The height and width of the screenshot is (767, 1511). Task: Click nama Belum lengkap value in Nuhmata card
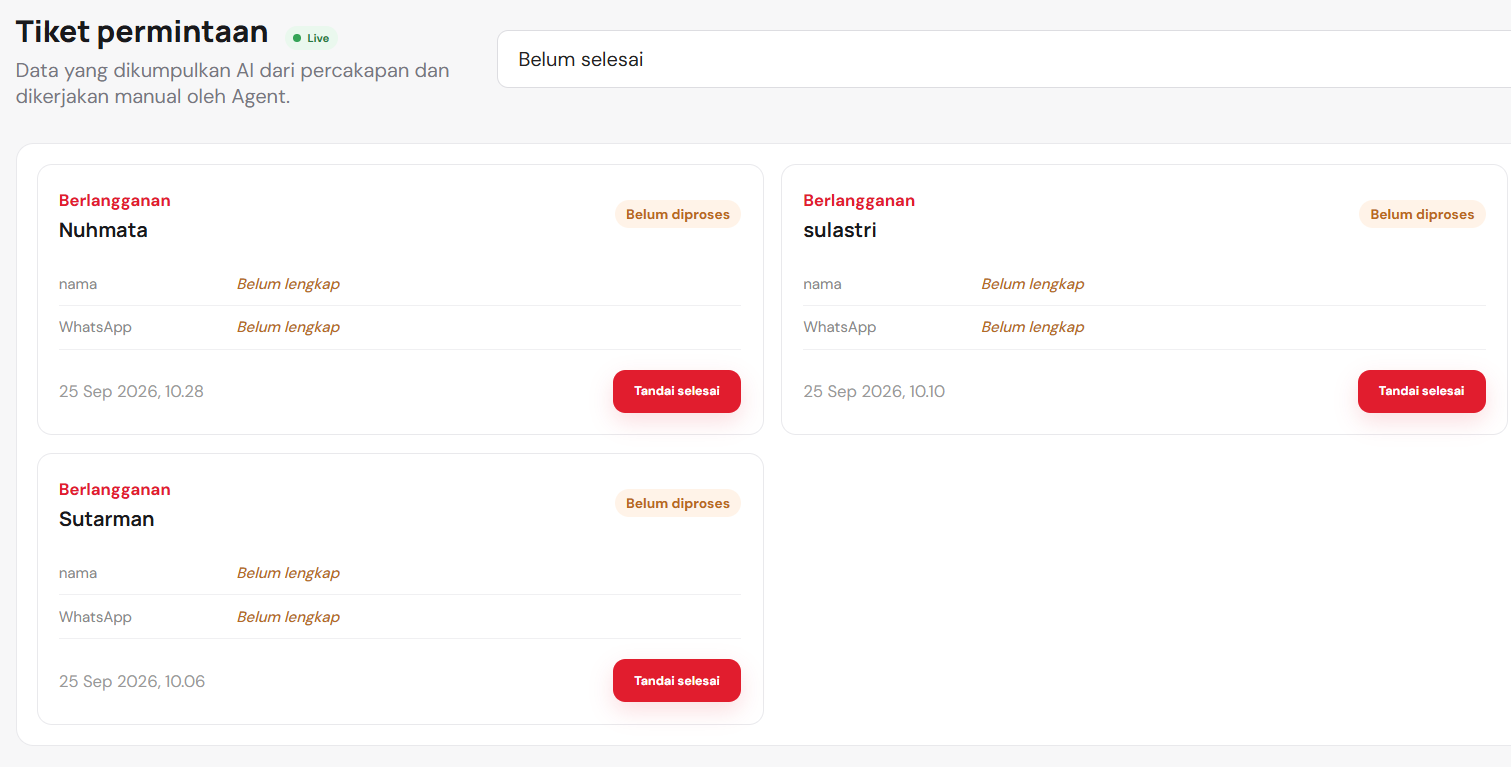coord(288,284)
